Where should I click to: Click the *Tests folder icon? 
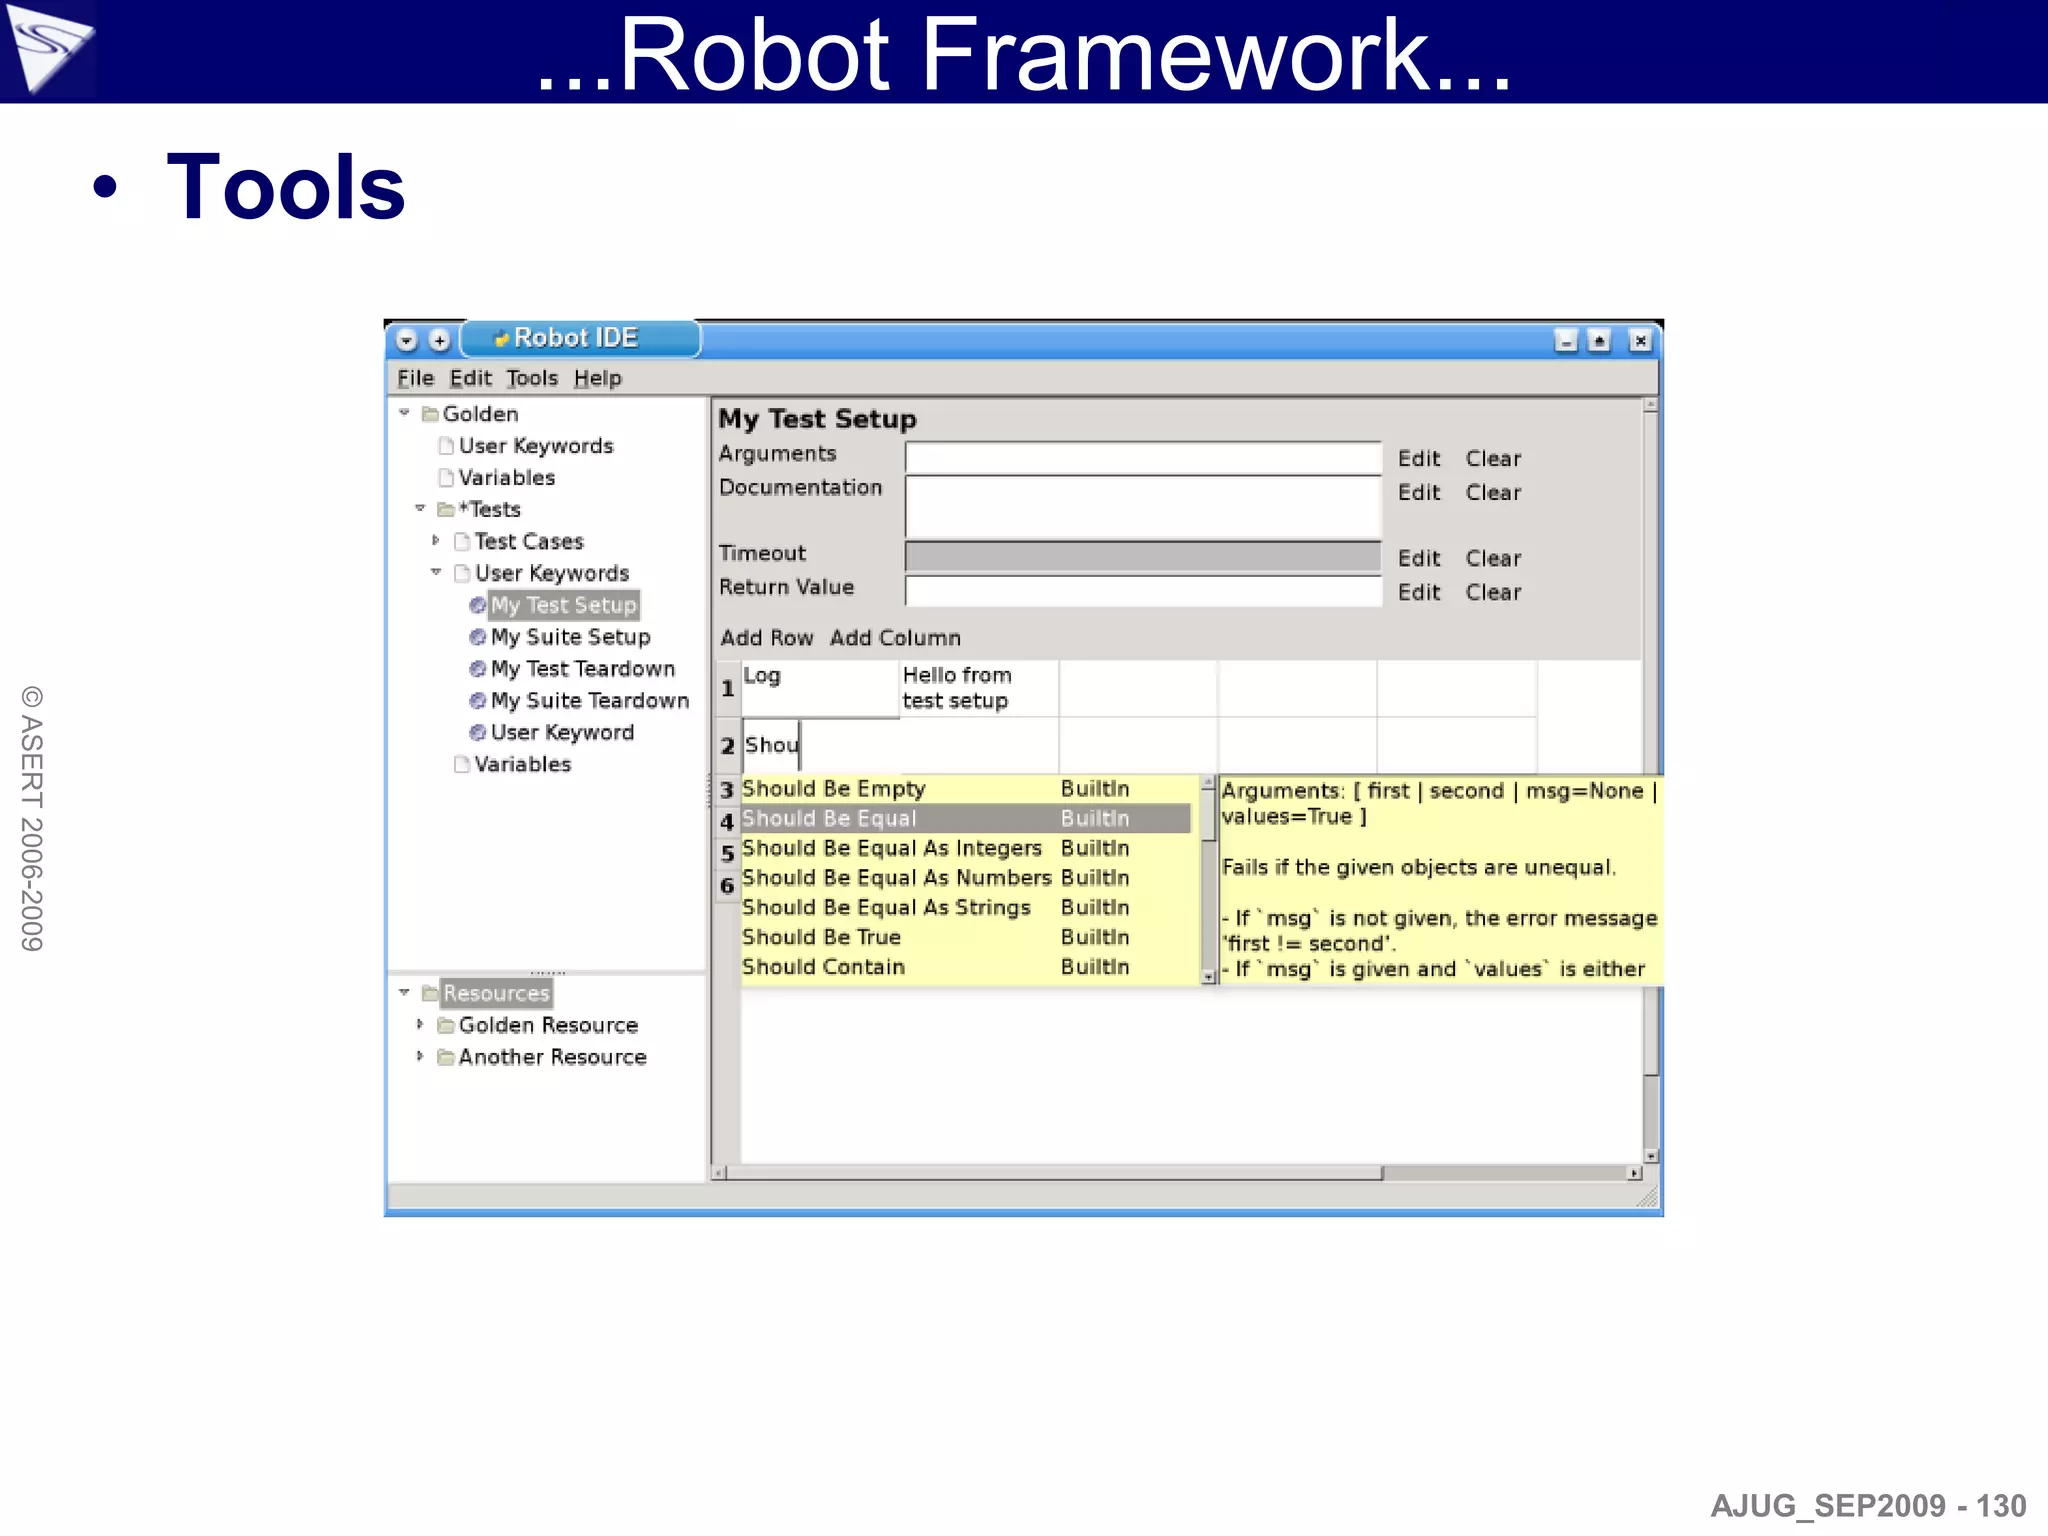tap(446, 509)
